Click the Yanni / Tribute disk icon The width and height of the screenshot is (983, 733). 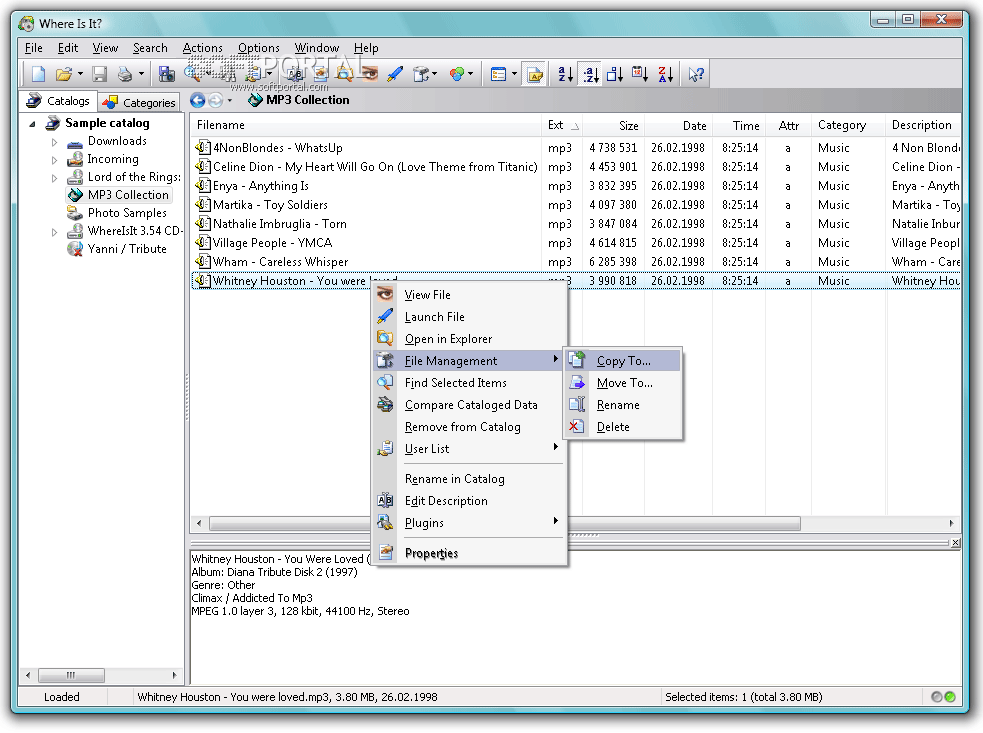pos(75,249)
